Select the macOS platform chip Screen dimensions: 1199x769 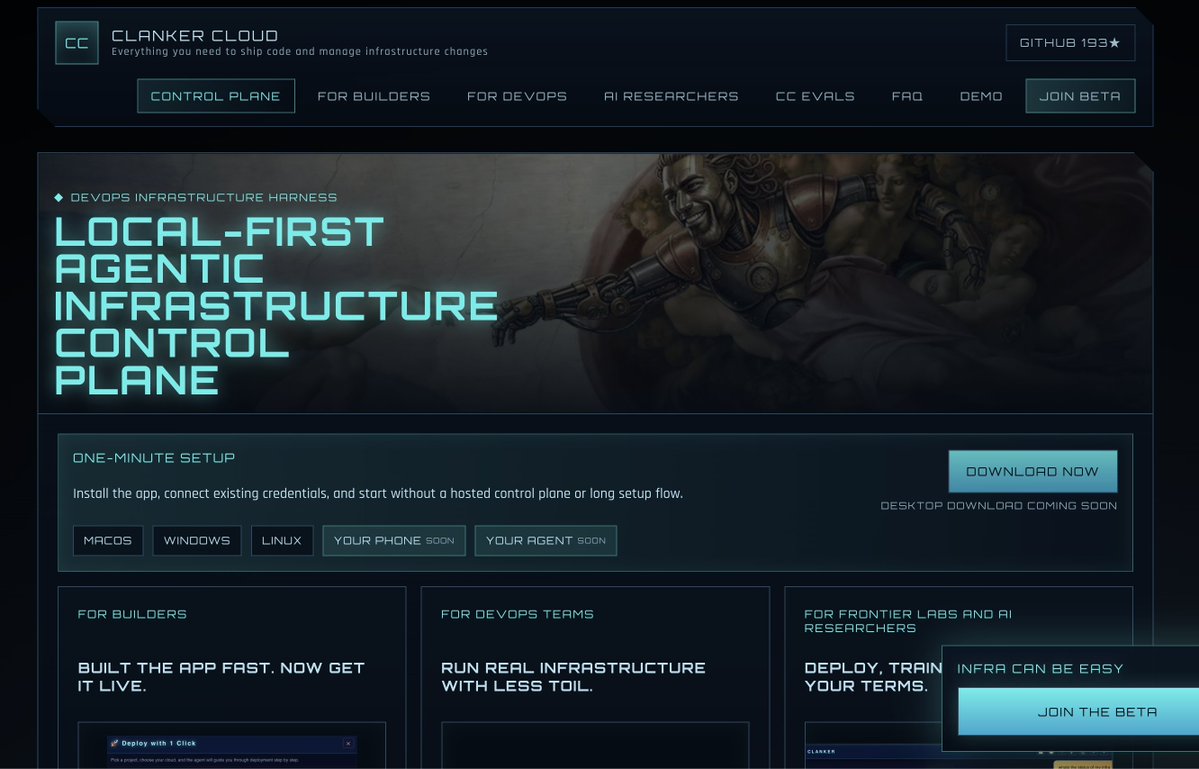pos(108,540)
